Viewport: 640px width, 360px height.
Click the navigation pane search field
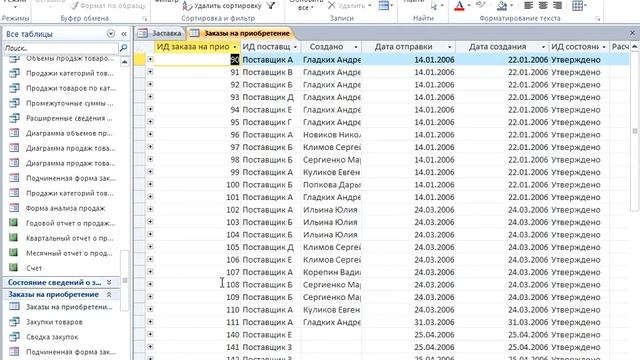click(x=61, y=48)
